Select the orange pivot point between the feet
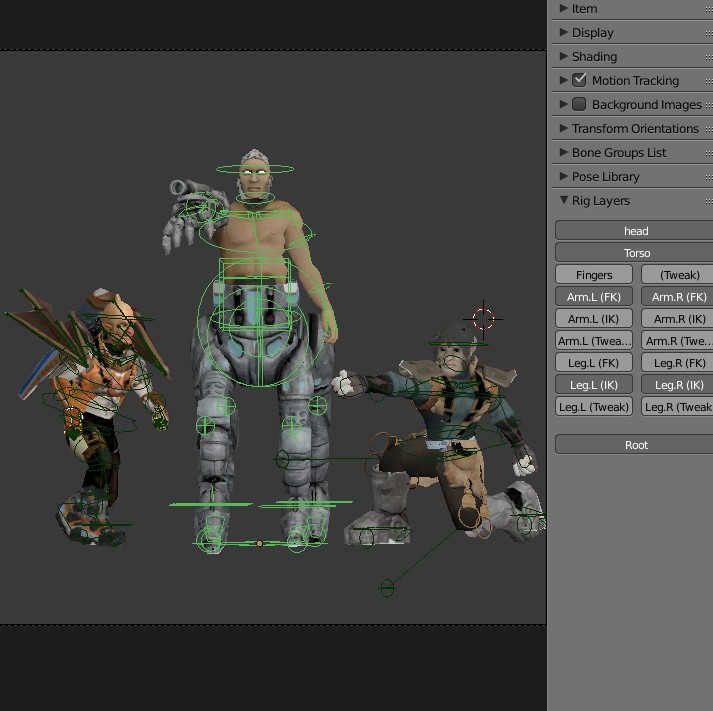 tap(260, 543)
